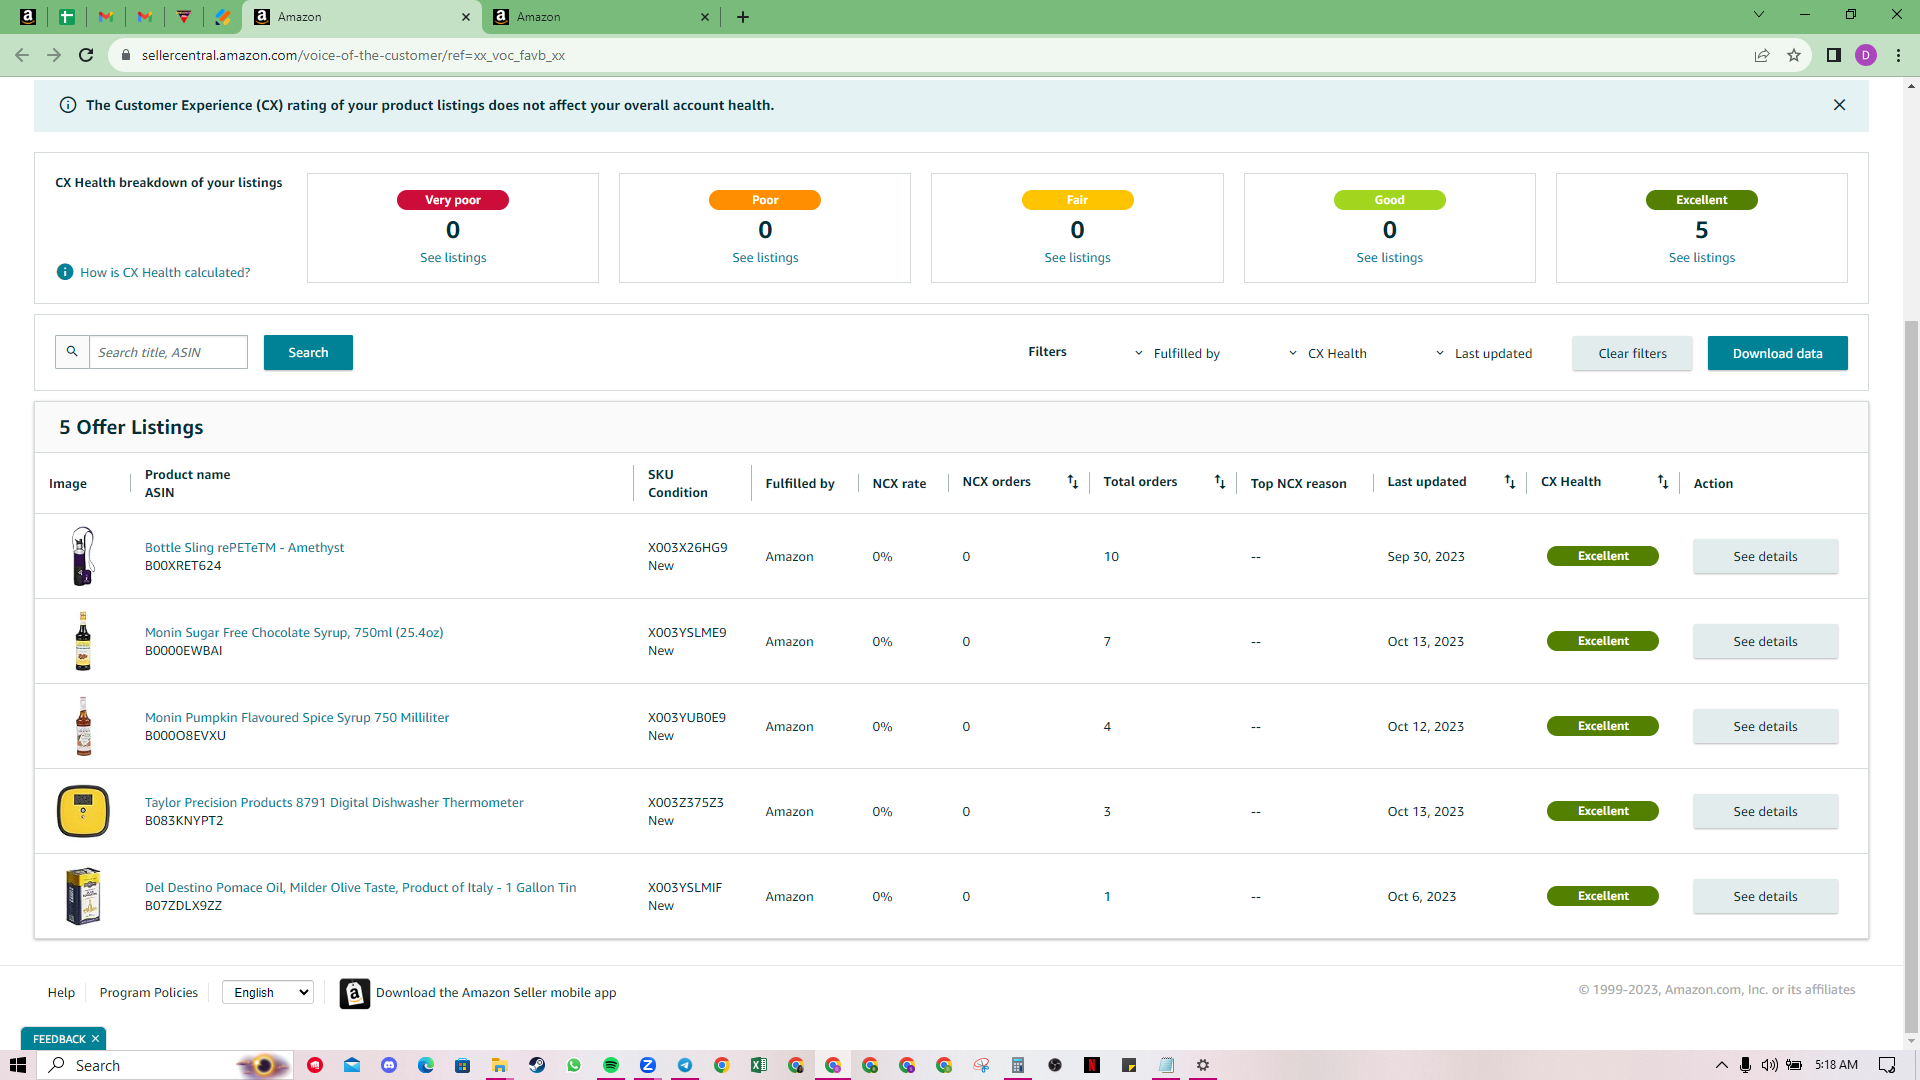Click the Del Destino Pomace Oil thumbnail
The width and height of the screenshot is (1920, 1080).
(x=83, y=896)
